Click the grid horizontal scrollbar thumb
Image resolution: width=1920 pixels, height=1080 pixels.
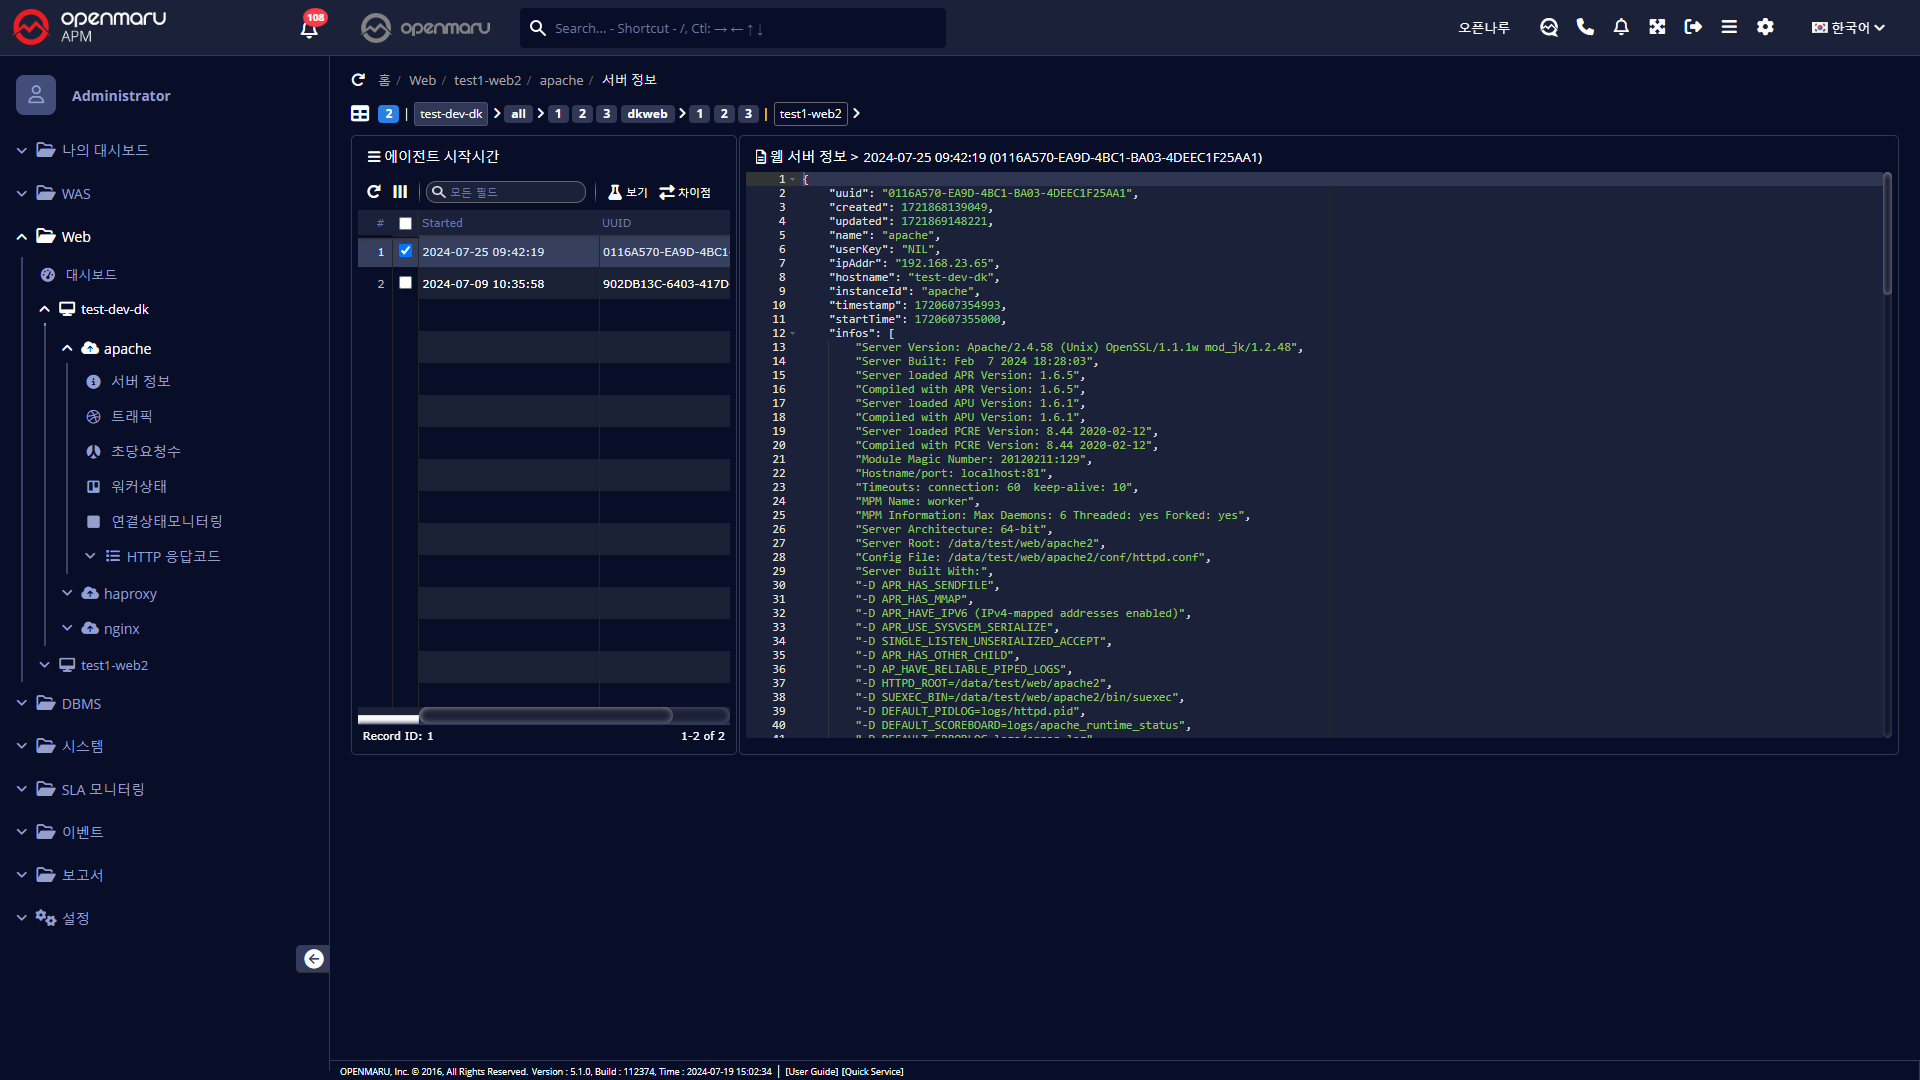coord(546,715)
